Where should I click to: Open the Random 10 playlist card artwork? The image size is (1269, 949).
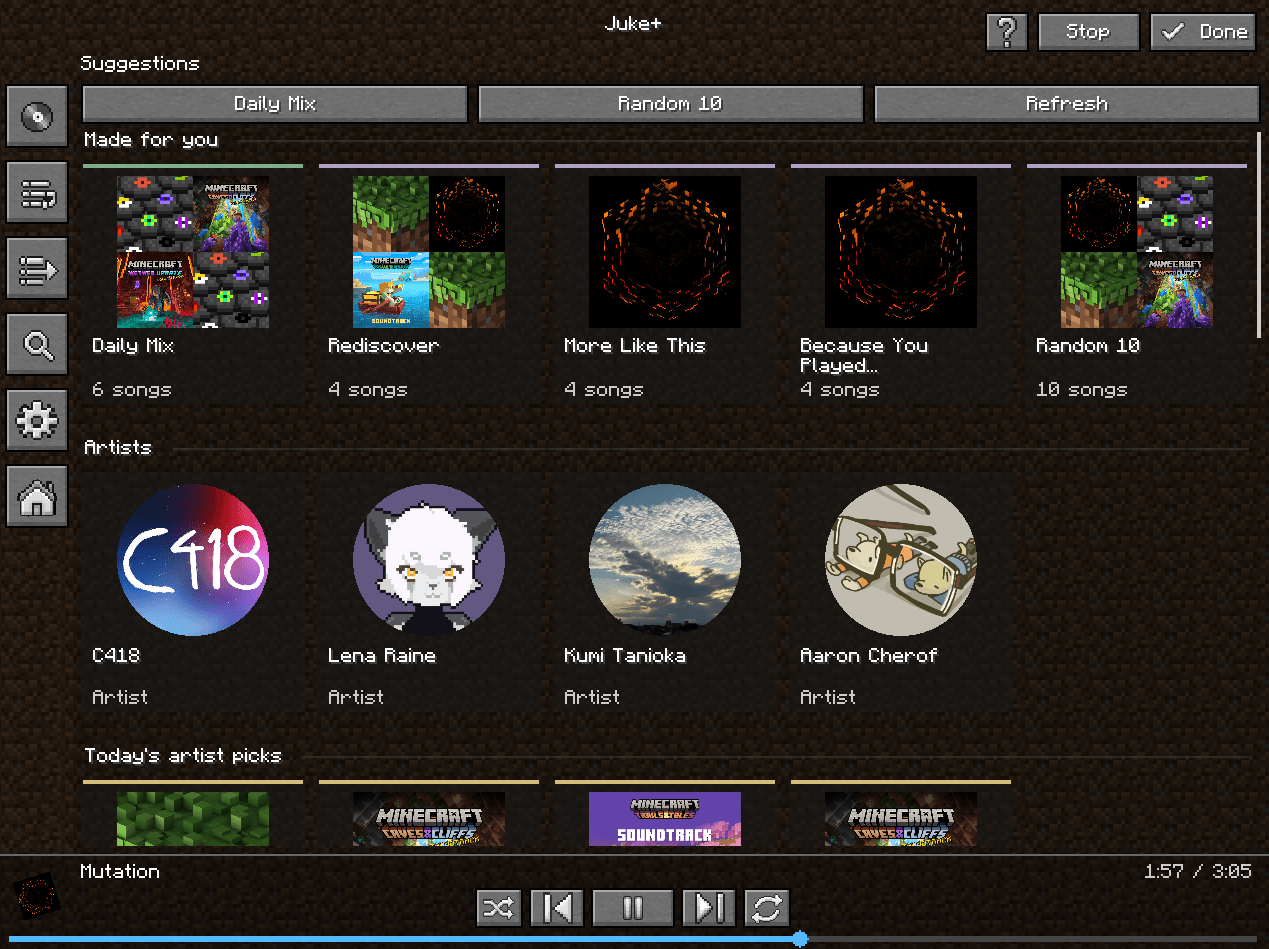coord(1137,252)
